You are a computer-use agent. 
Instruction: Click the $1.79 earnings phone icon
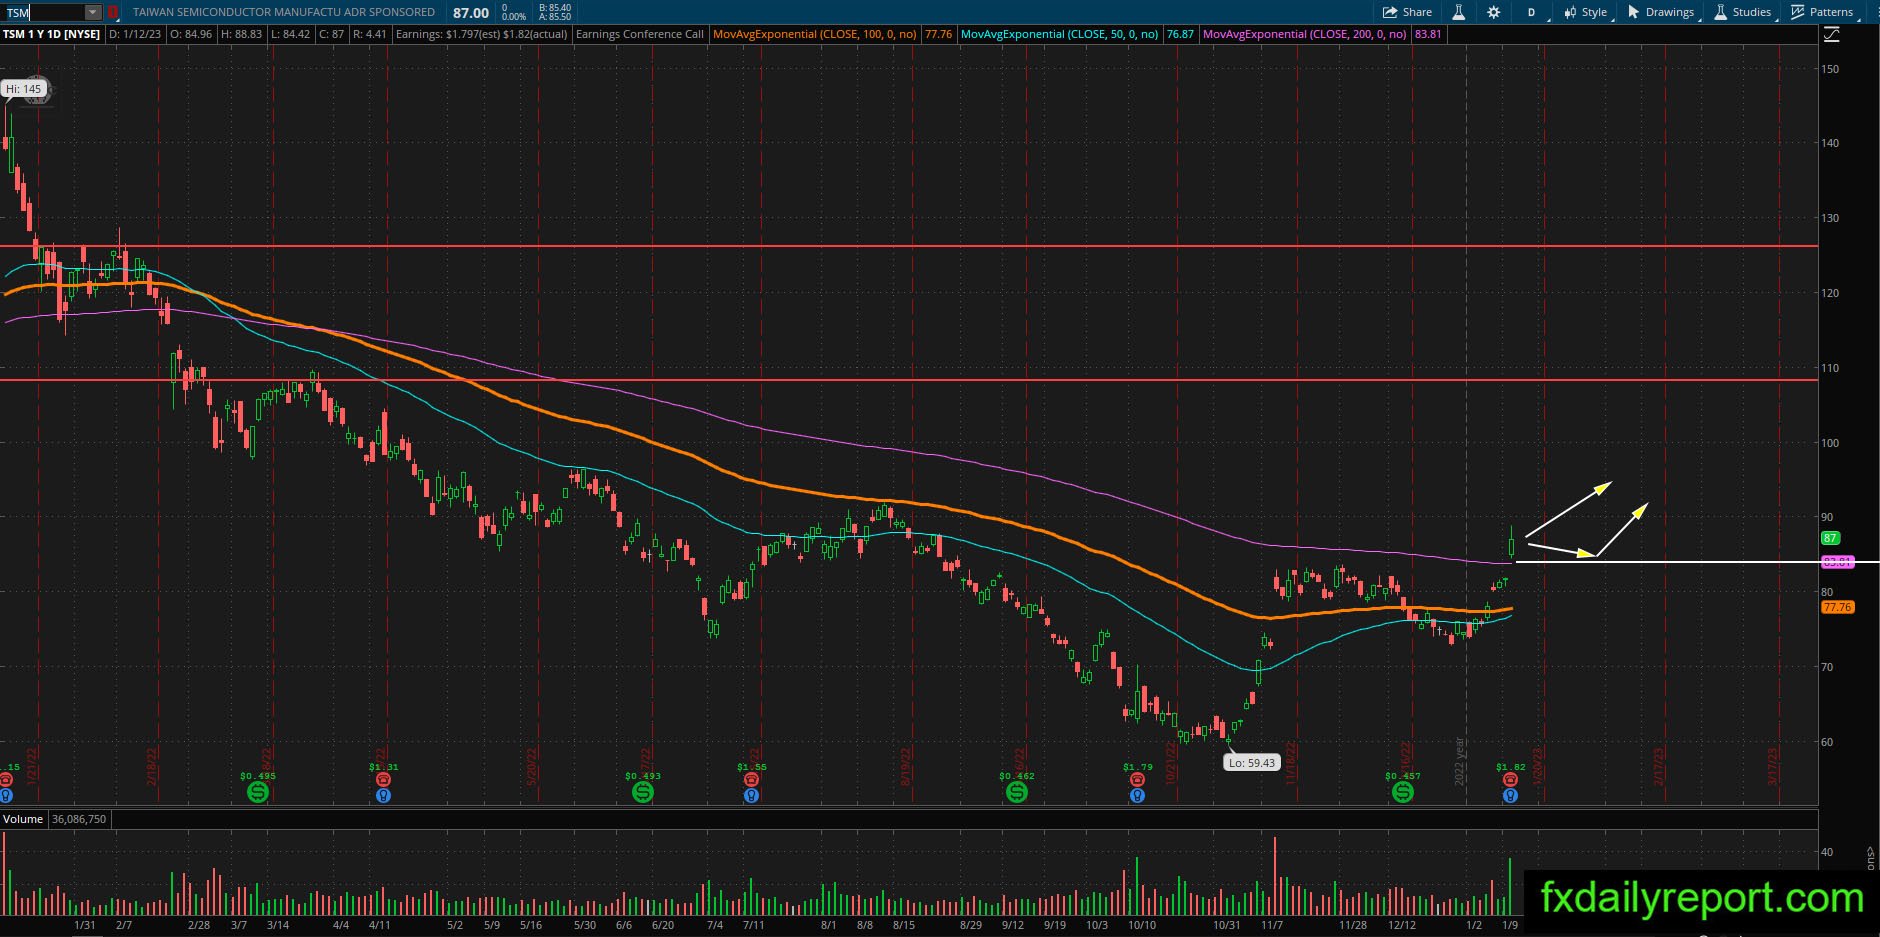(1137, 779)
